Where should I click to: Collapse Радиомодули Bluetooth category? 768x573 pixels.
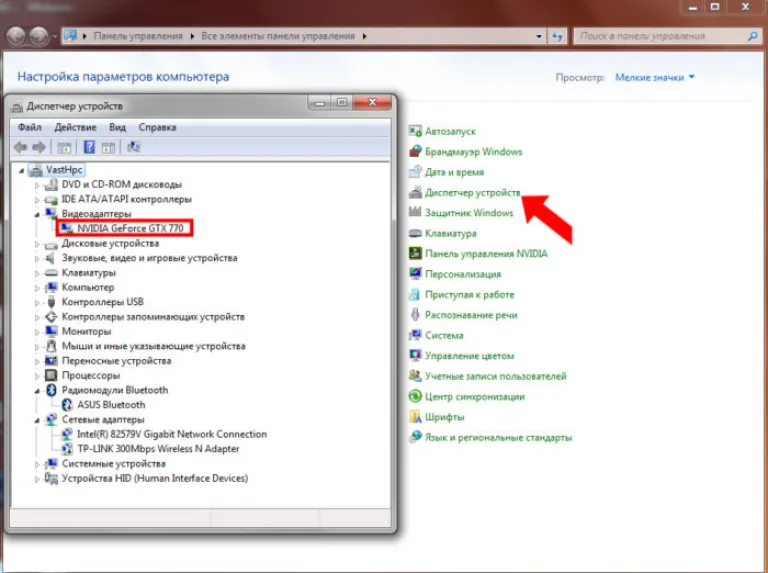[x=37, y=391]
